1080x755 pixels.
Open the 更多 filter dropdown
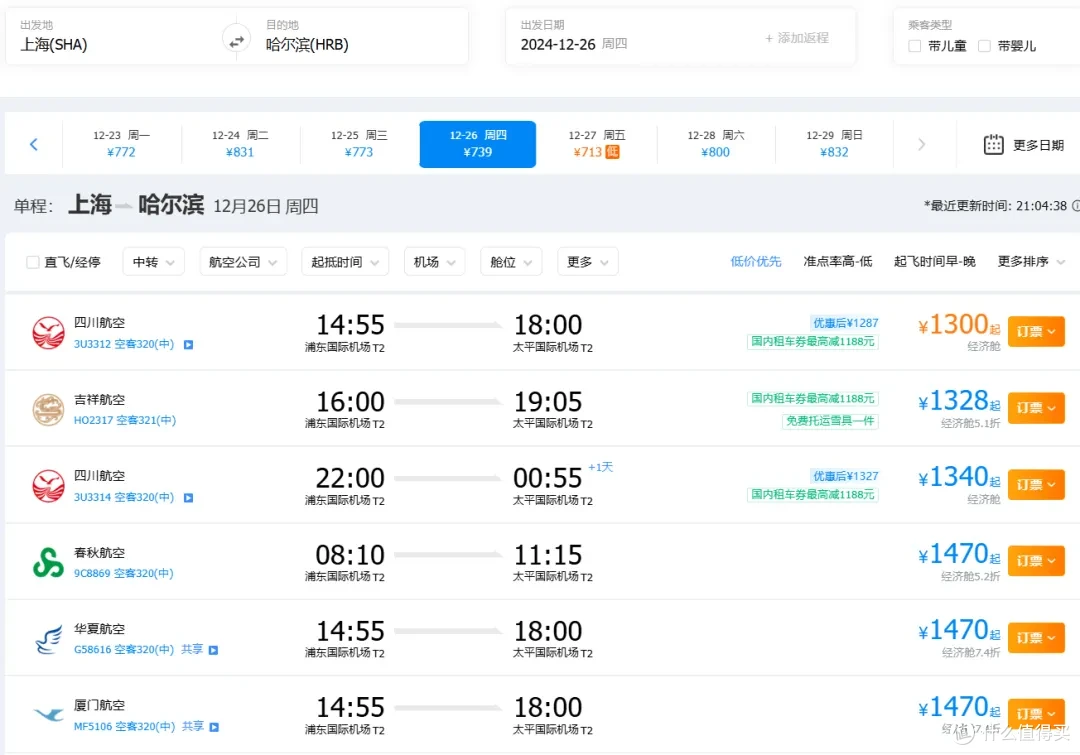[588, 262]
